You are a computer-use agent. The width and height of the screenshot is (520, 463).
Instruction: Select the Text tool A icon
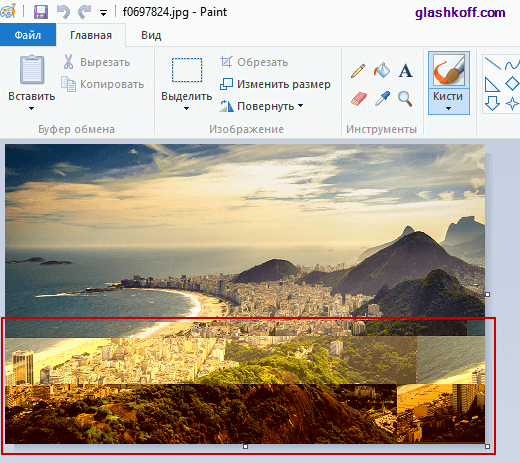tap(405, 71)
